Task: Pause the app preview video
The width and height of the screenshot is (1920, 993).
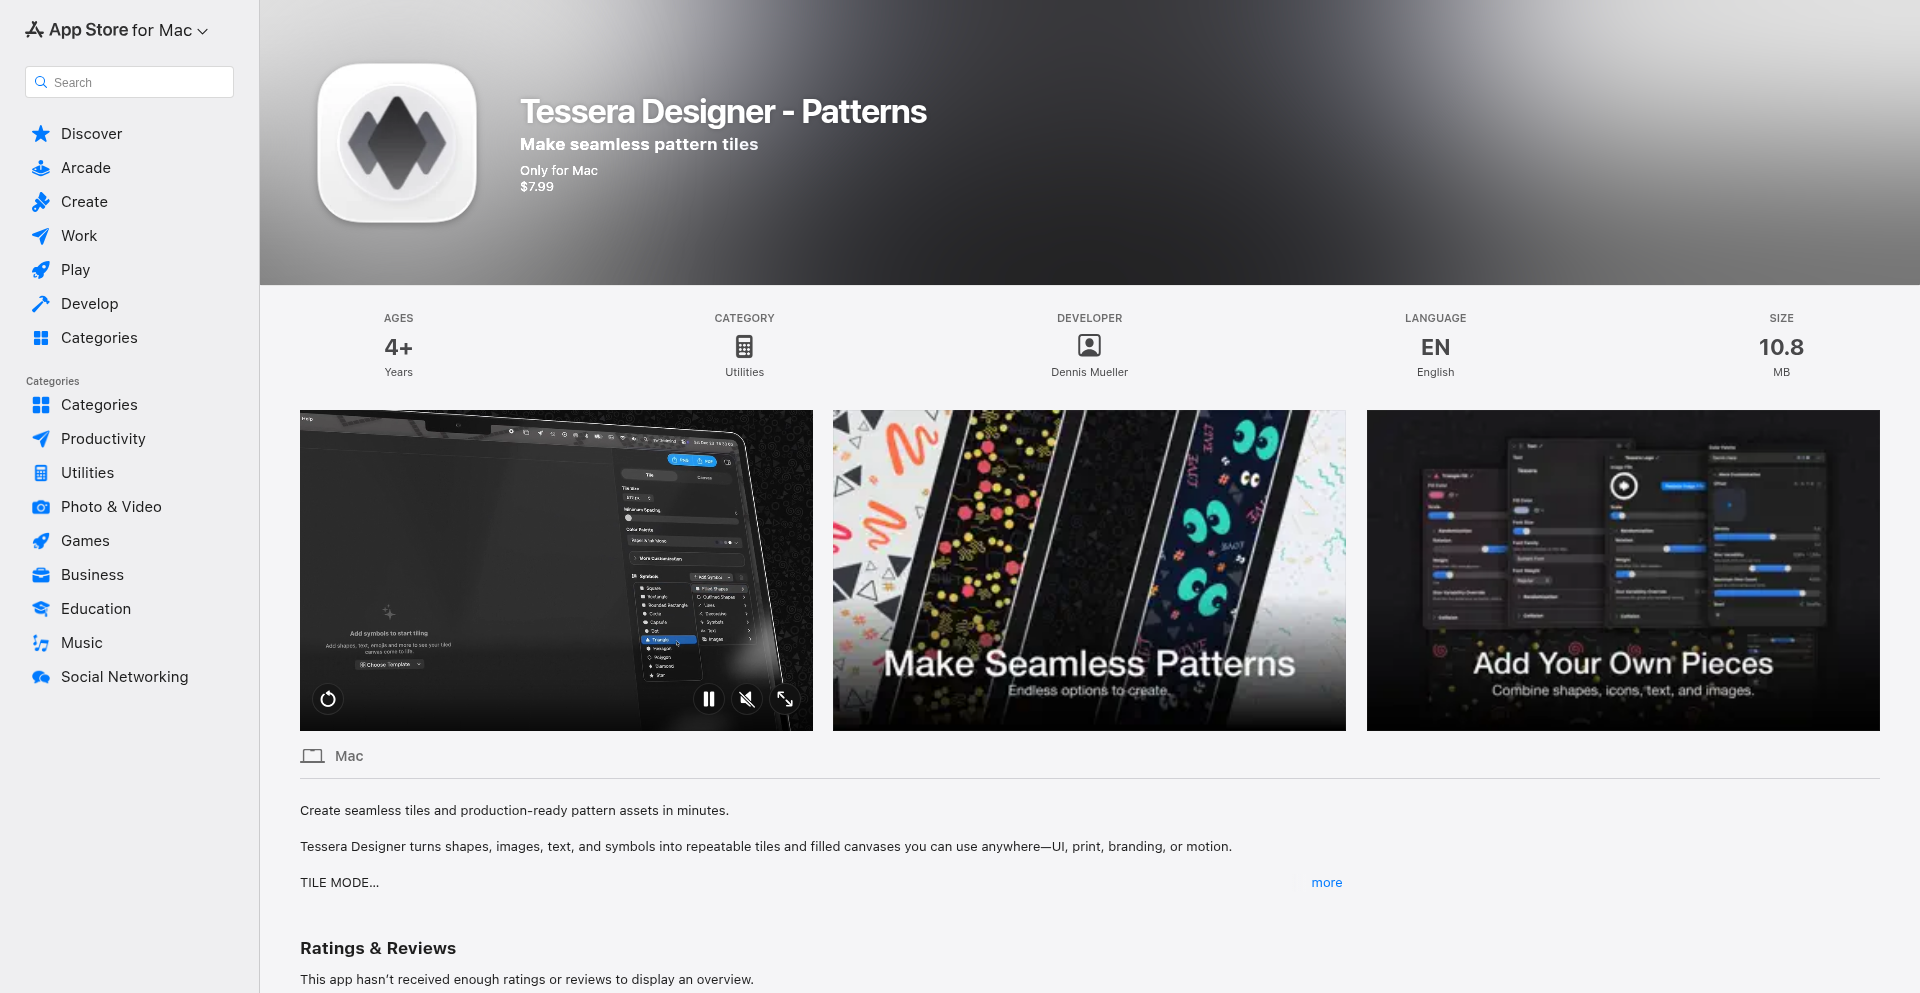Action: click(x=709, y=699)
